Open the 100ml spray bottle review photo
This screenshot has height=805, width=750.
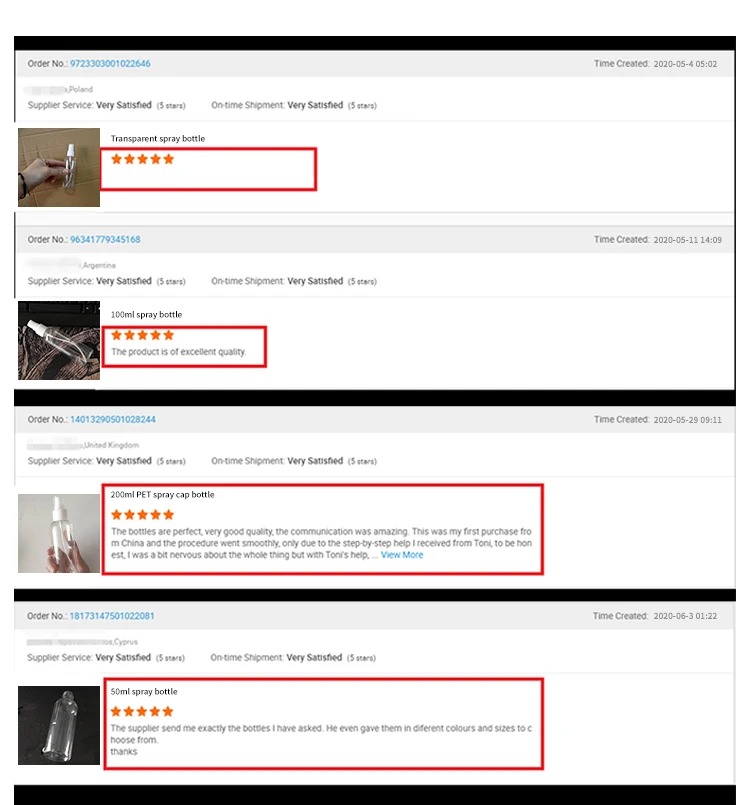tap(59, 340)
